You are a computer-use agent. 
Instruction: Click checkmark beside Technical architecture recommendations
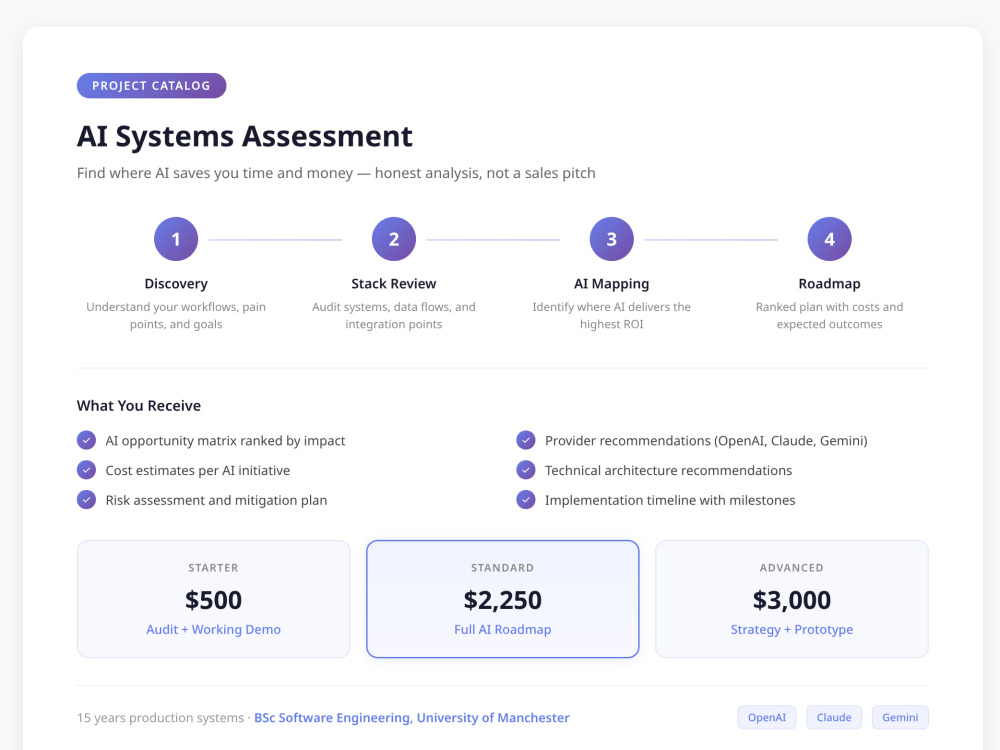(x=526, y=470)
